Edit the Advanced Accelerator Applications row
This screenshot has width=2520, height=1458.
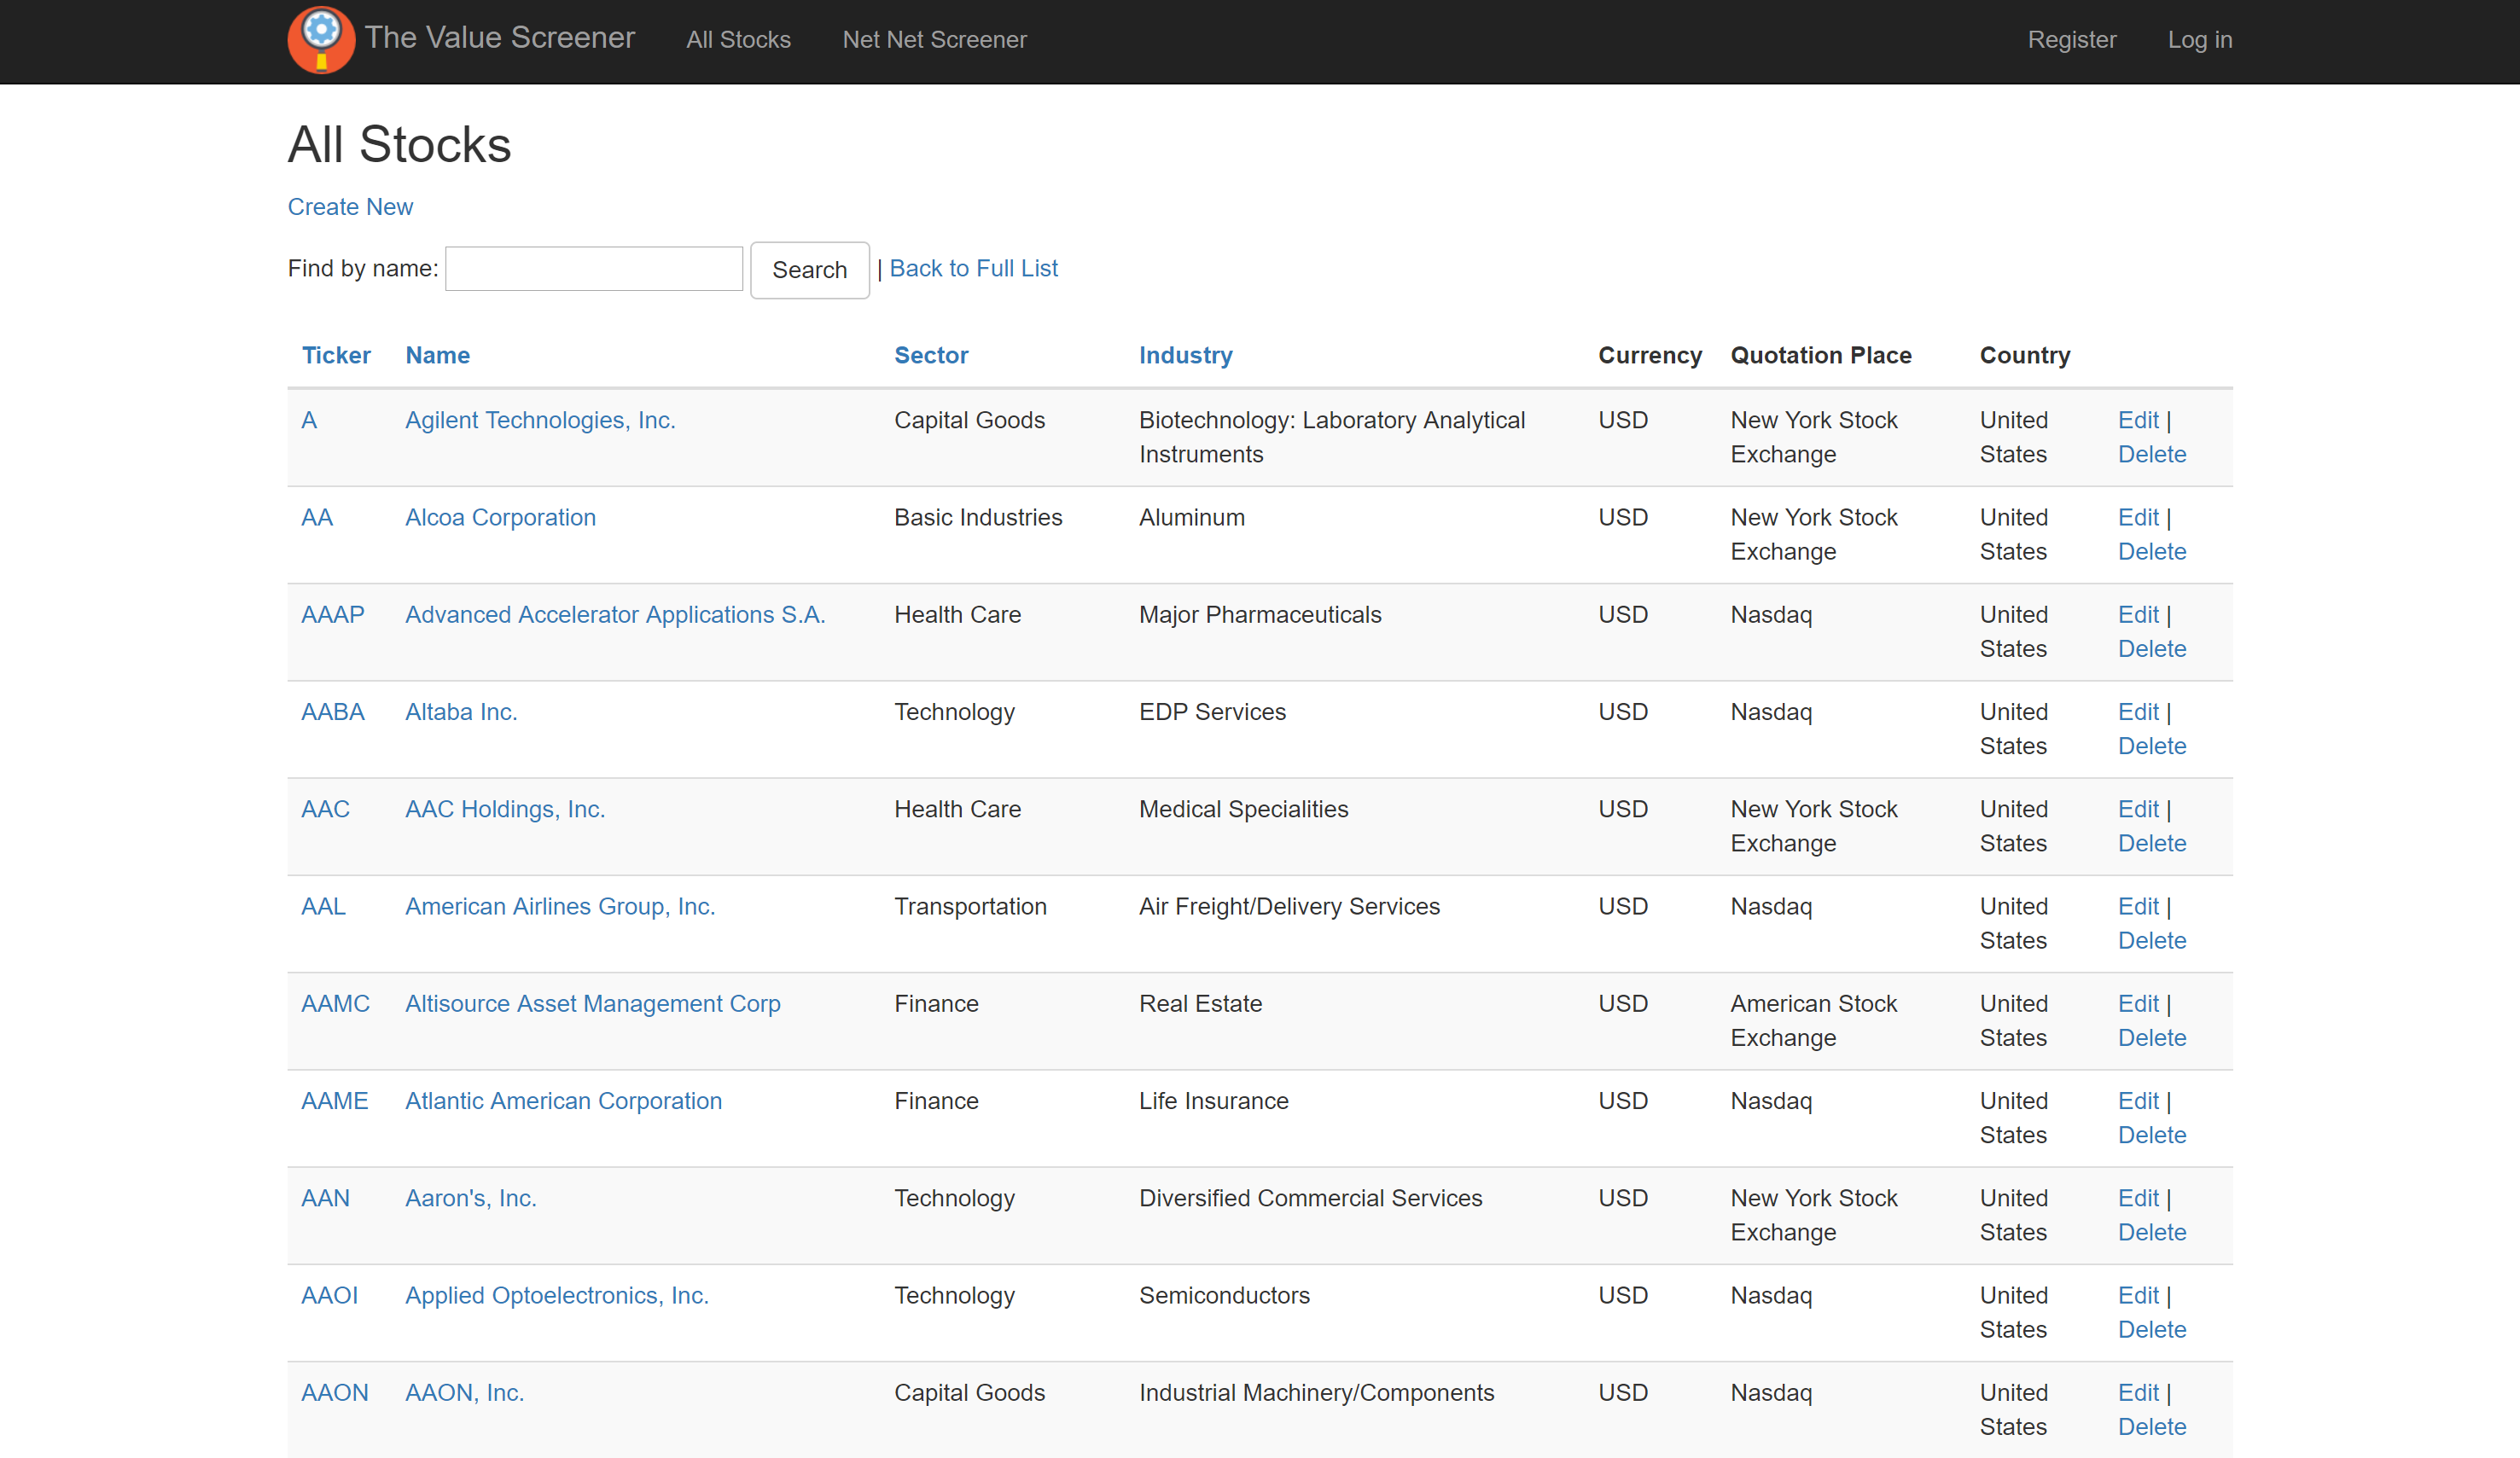(2138, 614)
